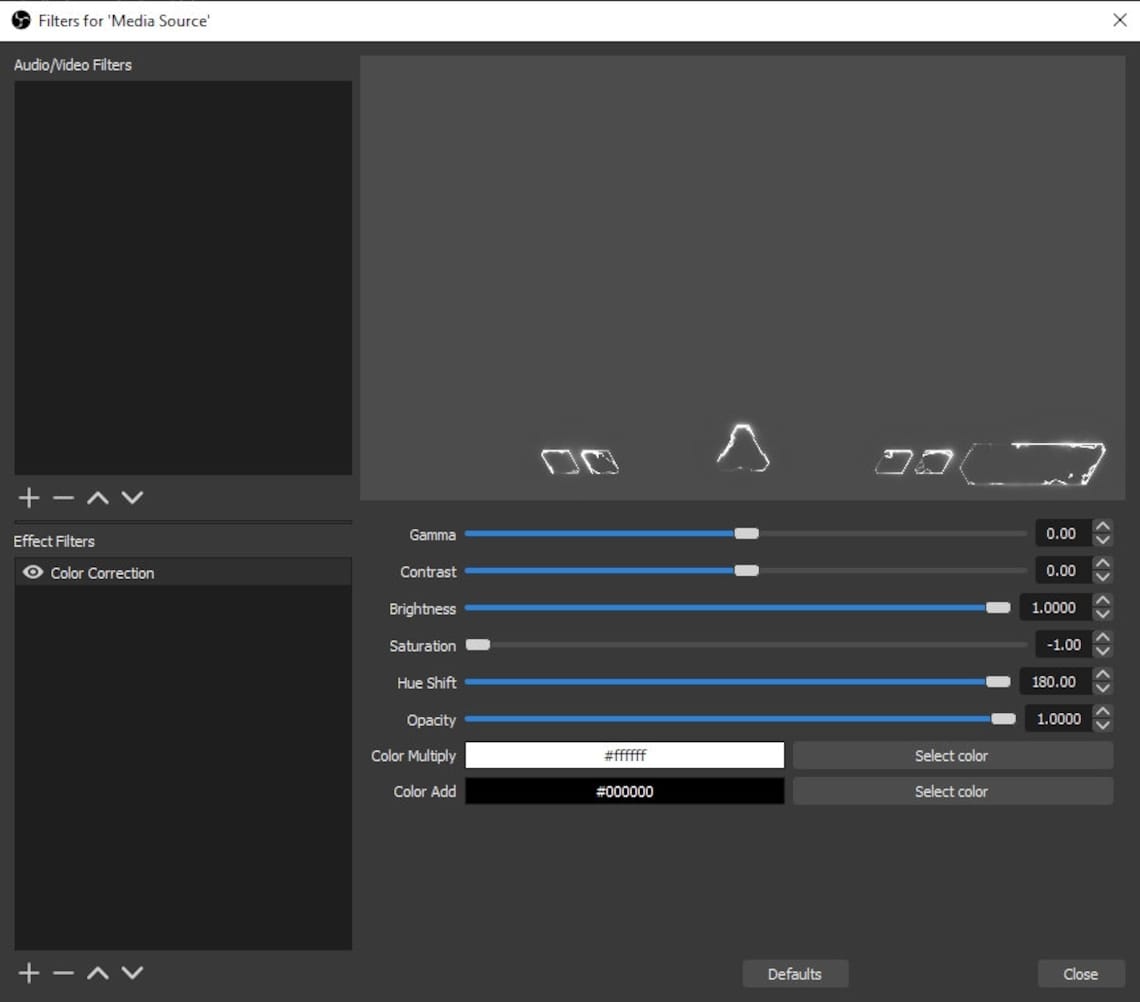Move the effect filter up

coord(97,972)
